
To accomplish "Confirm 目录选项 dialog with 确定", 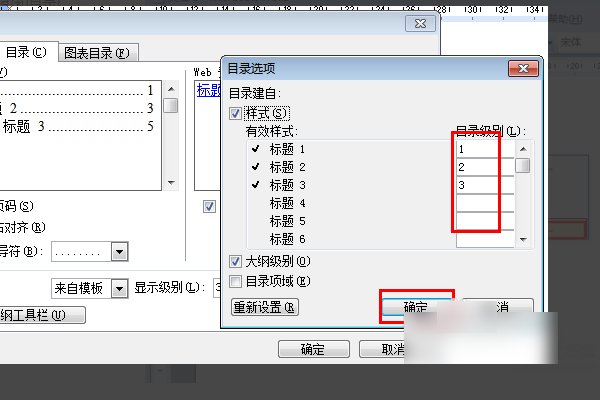I will (416, 307).
